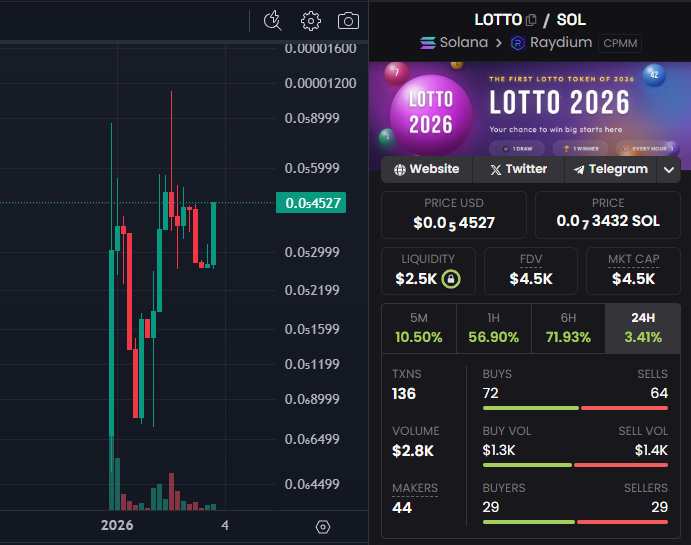Viewport: 691px width, 545px height.
Task: Click the BUYERS count 29
Action: point(491,507)
